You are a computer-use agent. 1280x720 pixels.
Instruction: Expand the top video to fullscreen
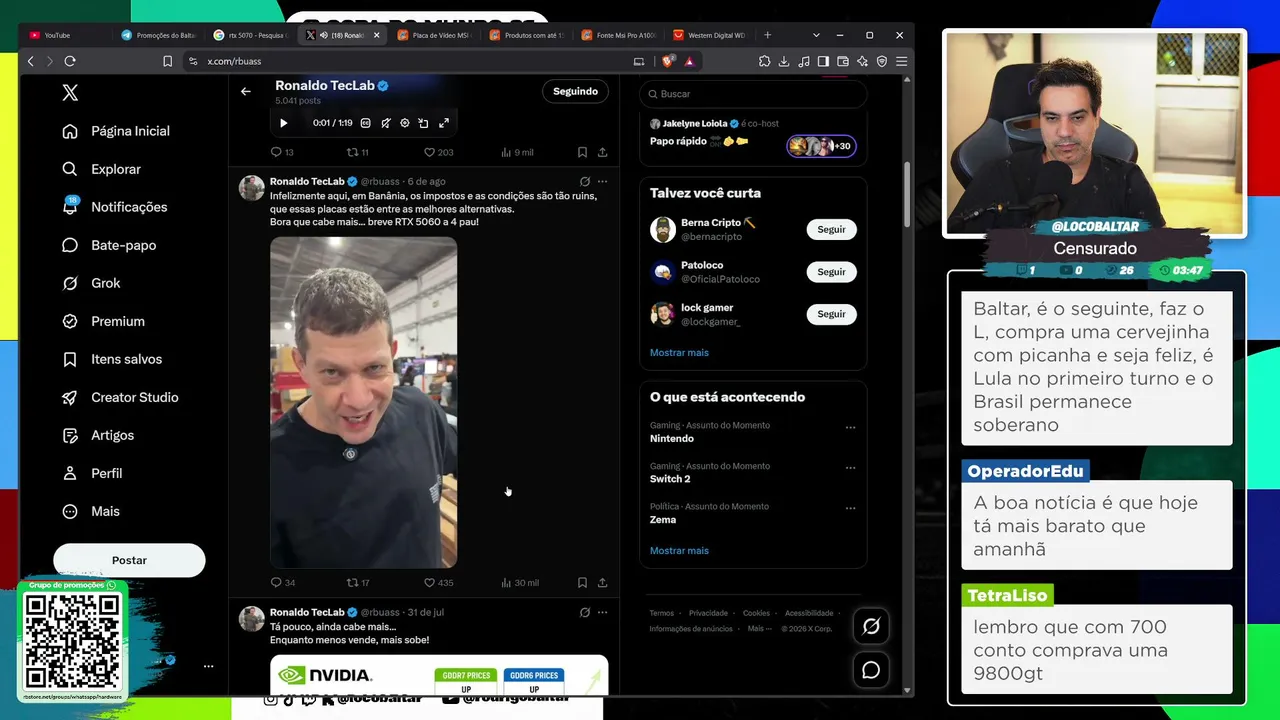[444, 123]
